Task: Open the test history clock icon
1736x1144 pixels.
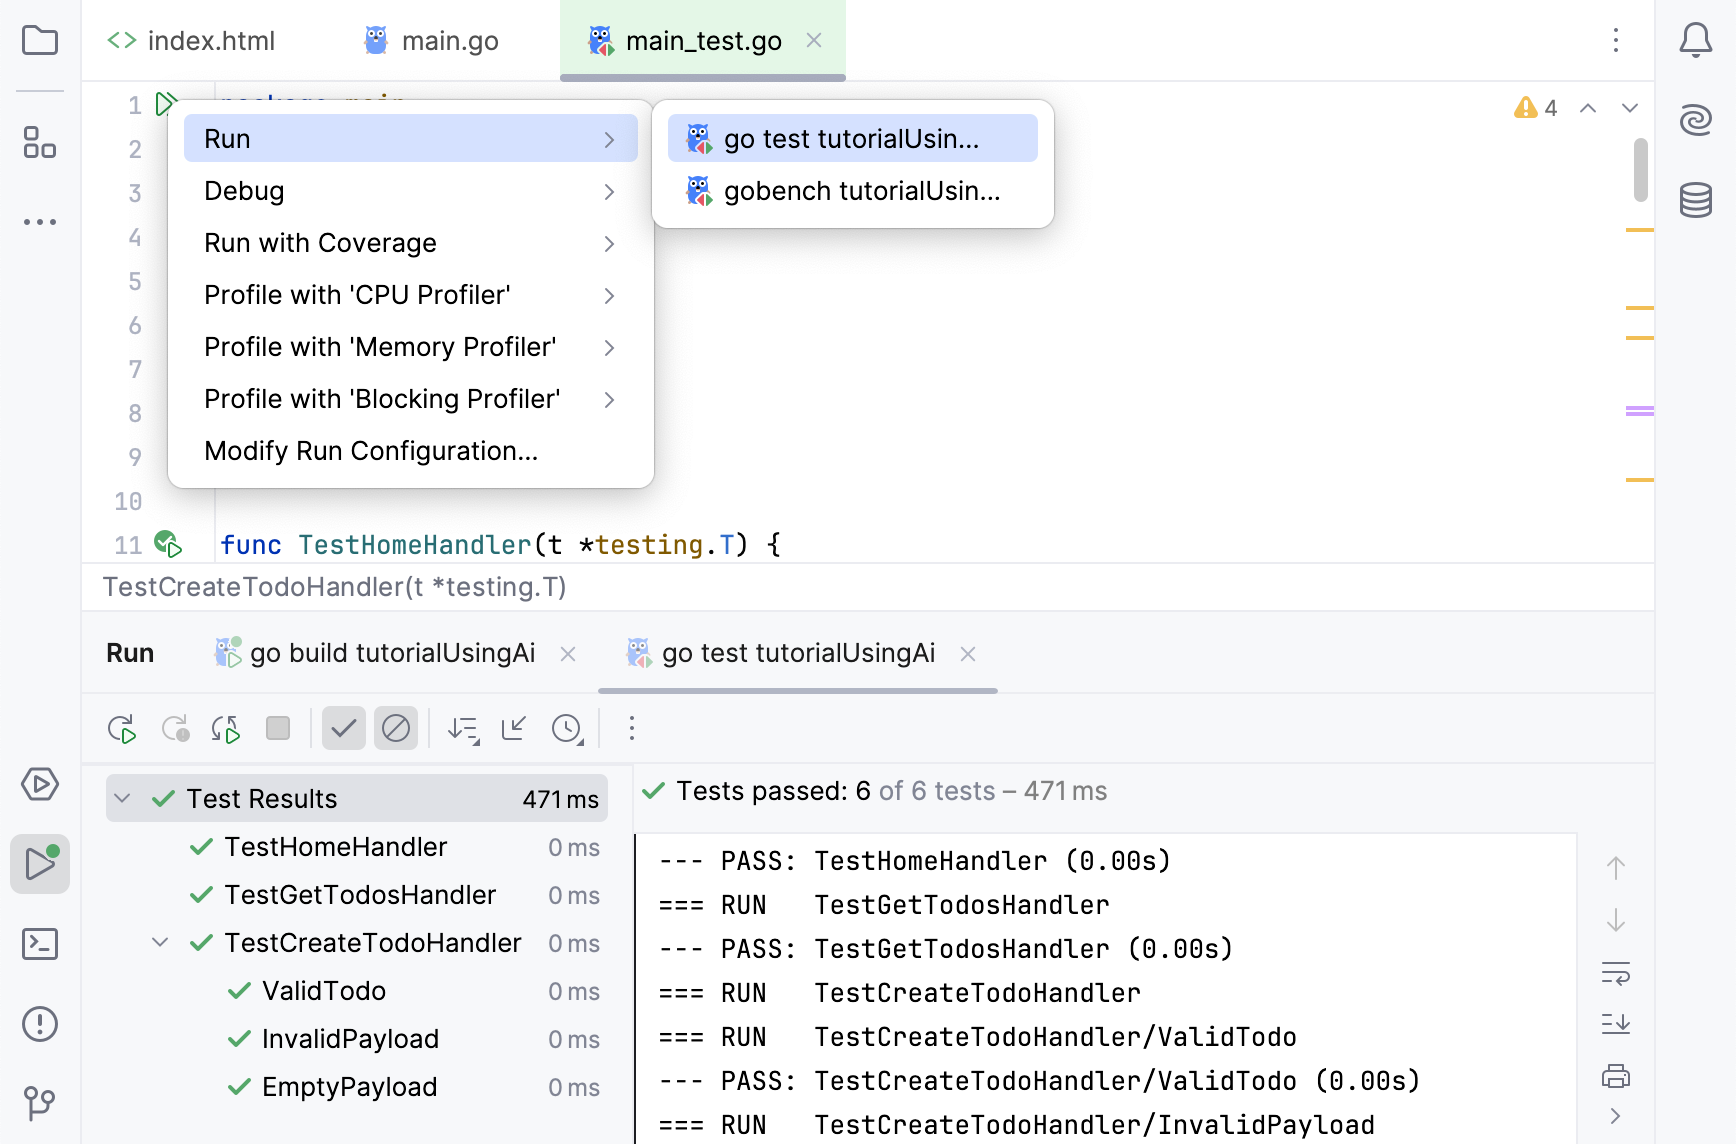Action: click(567, 729)
